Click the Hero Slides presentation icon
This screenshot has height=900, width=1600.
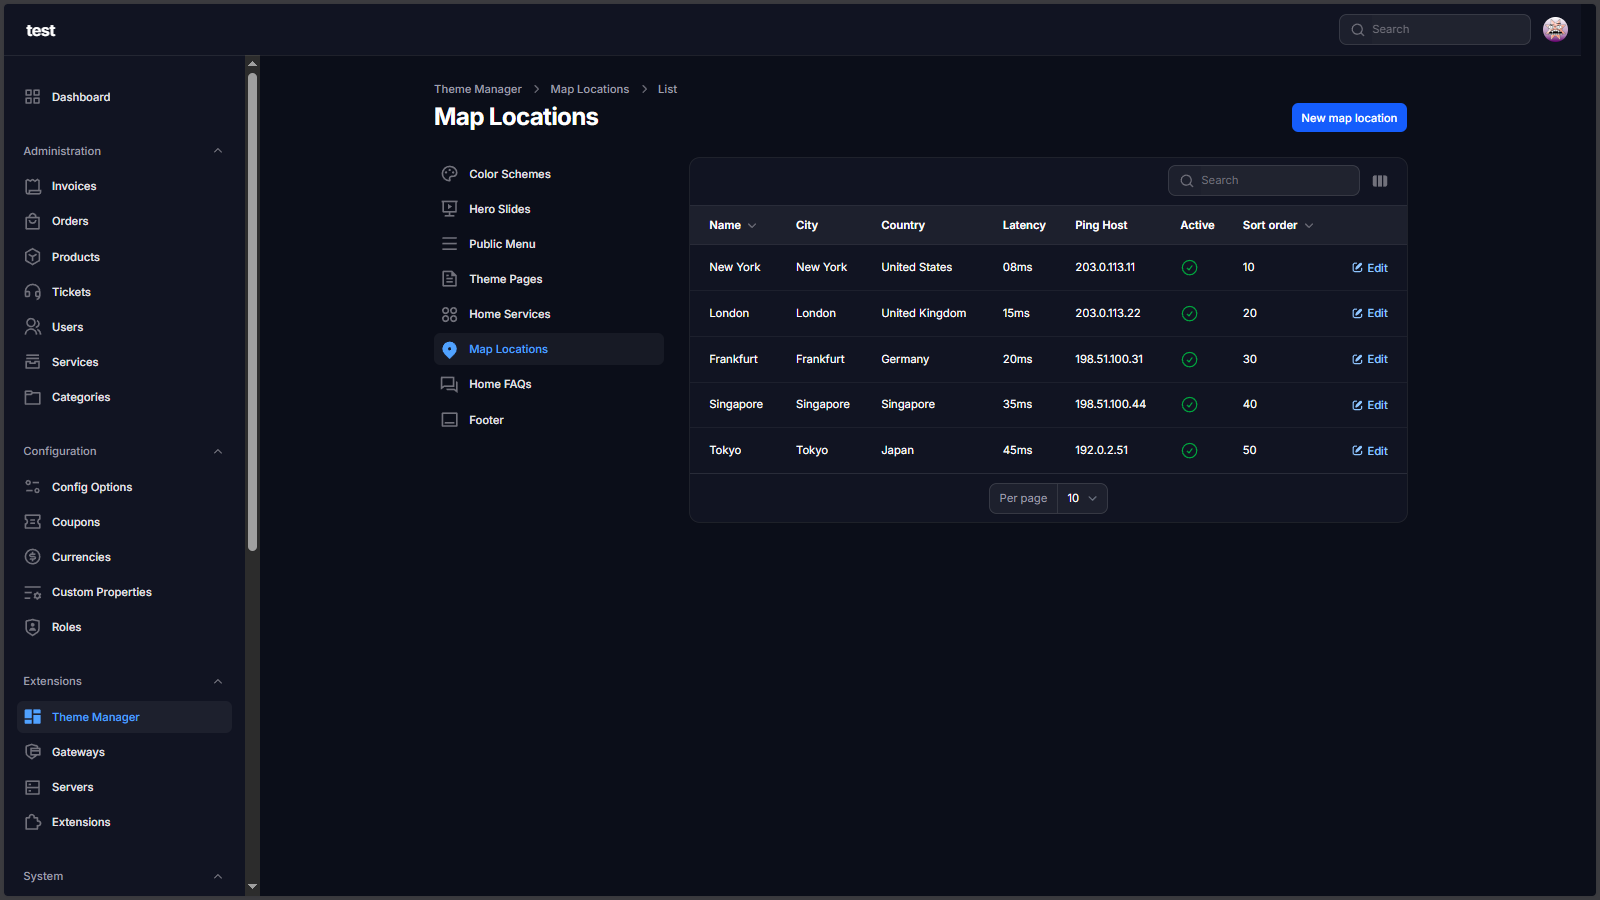(x=450, y=209)
